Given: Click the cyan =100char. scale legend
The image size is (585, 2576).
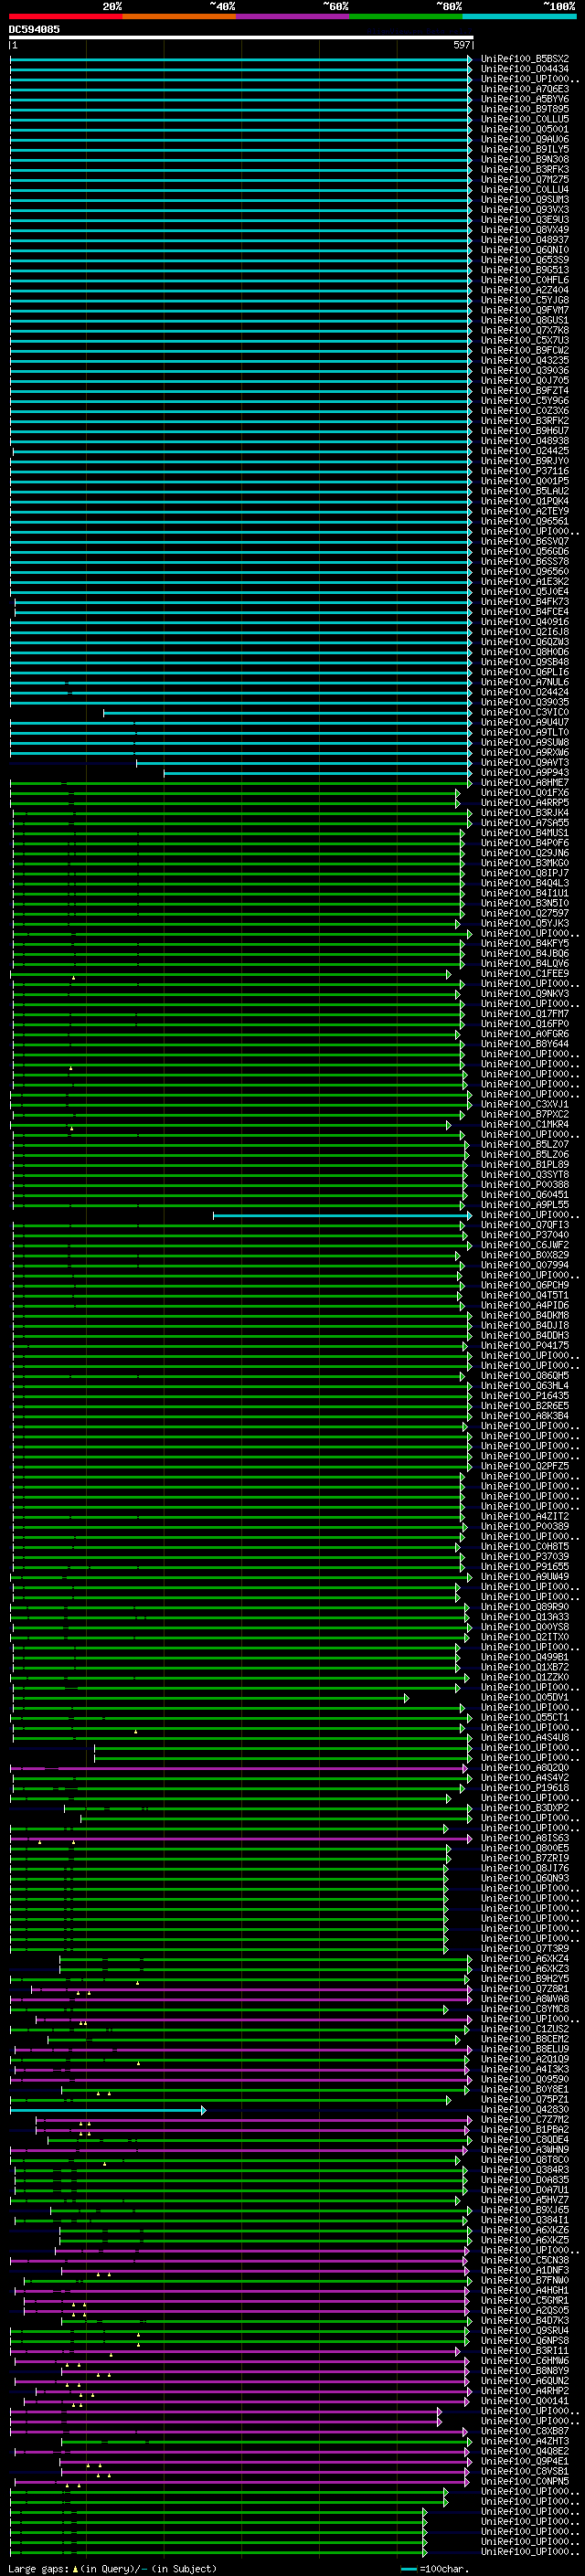Looking at the screenshot, I should (437, 2569).
